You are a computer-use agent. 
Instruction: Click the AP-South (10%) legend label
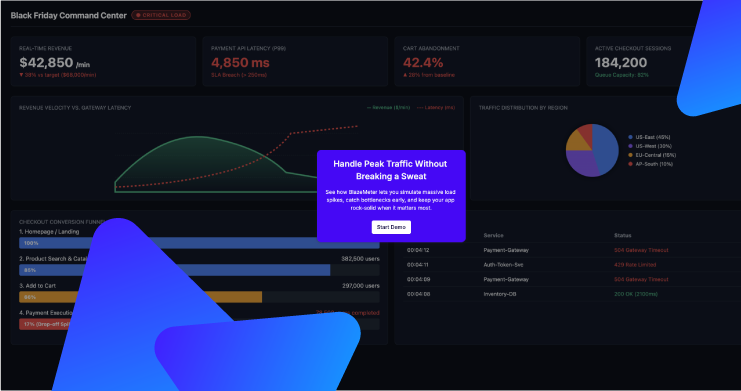654,164
